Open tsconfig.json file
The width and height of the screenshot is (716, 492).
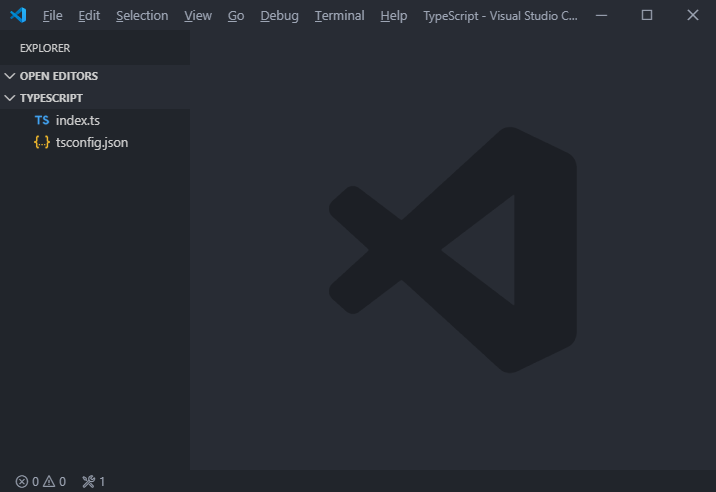point(95,142)
